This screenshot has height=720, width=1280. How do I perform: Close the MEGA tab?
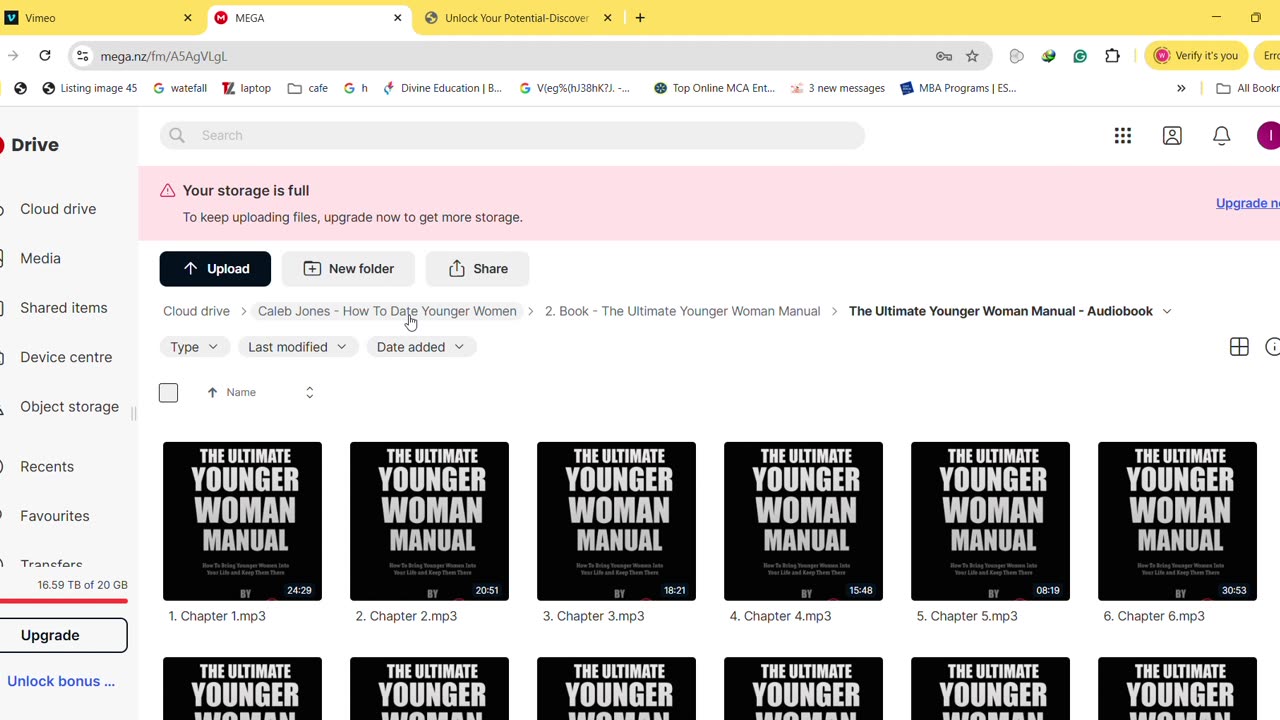point(398,18)
